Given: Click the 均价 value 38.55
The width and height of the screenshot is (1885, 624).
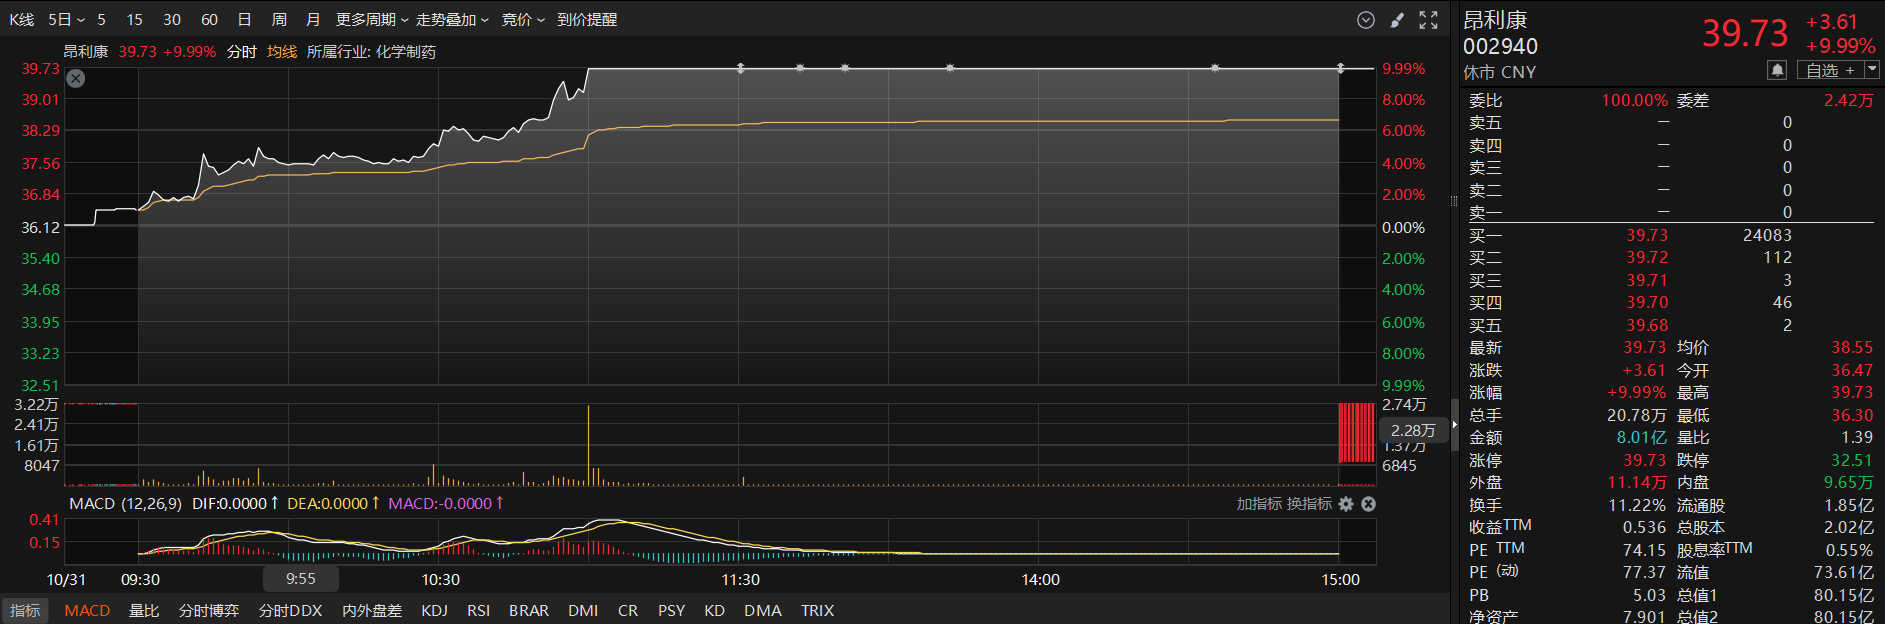Looking at the screenshot, I should pyautogui.click(x=1852, y=347).
